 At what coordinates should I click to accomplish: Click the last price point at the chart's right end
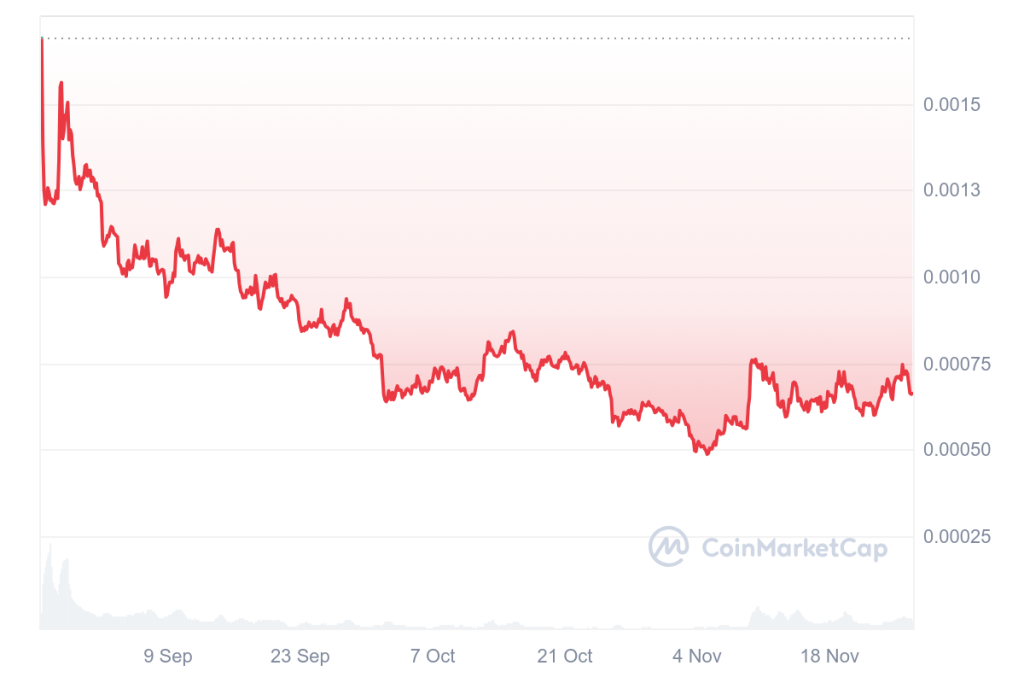pos(912,393)
